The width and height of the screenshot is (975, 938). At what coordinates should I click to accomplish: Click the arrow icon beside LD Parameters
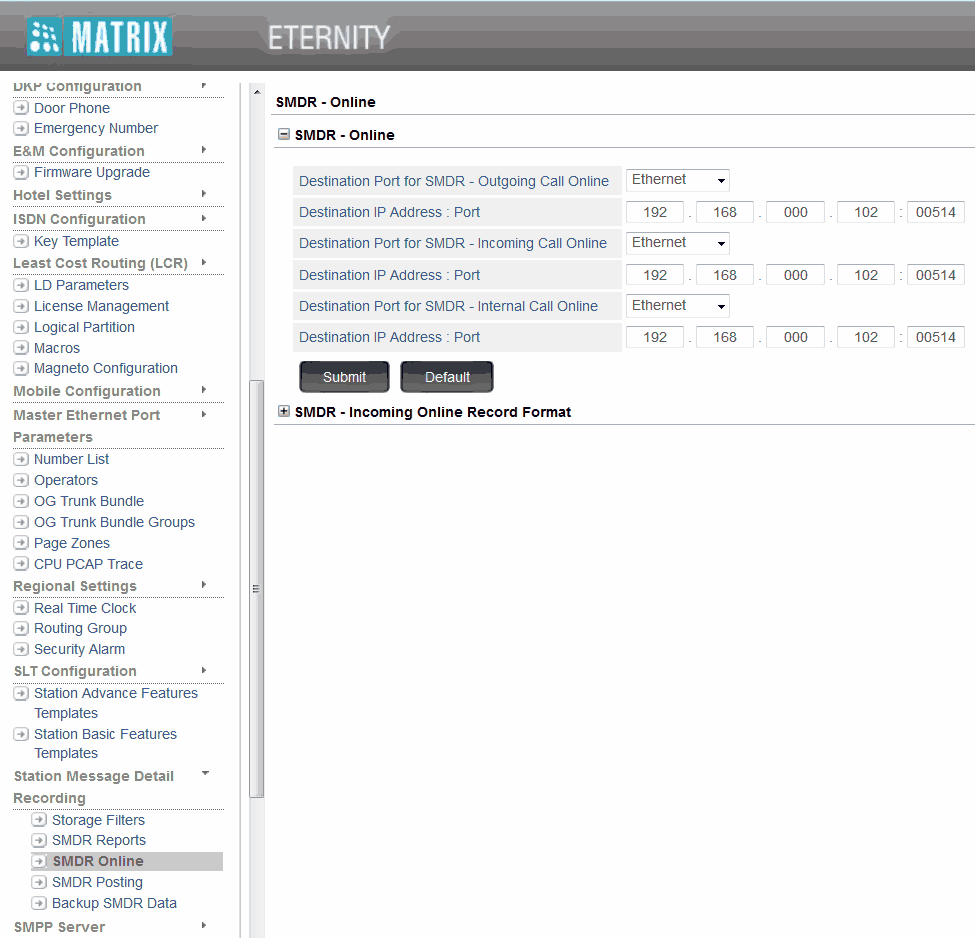21,285
